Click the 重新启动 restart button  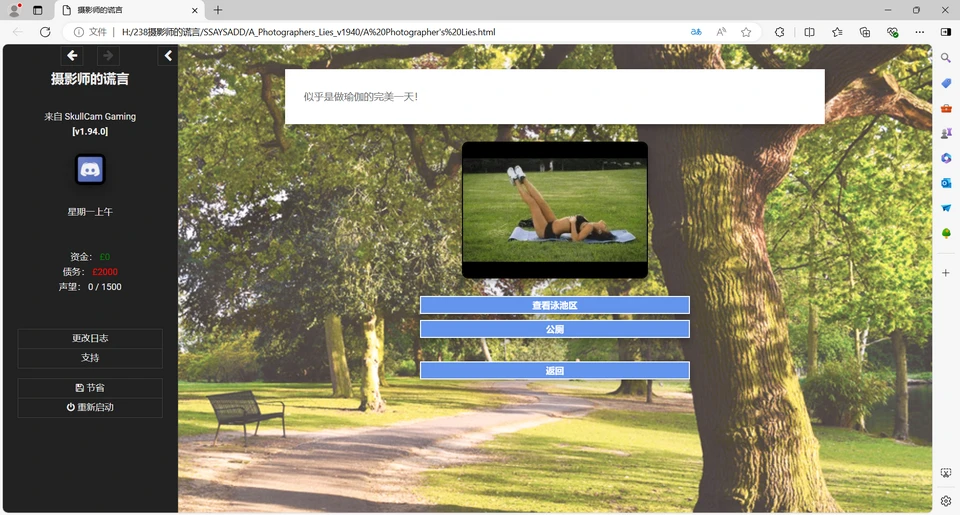click(90, 408)
